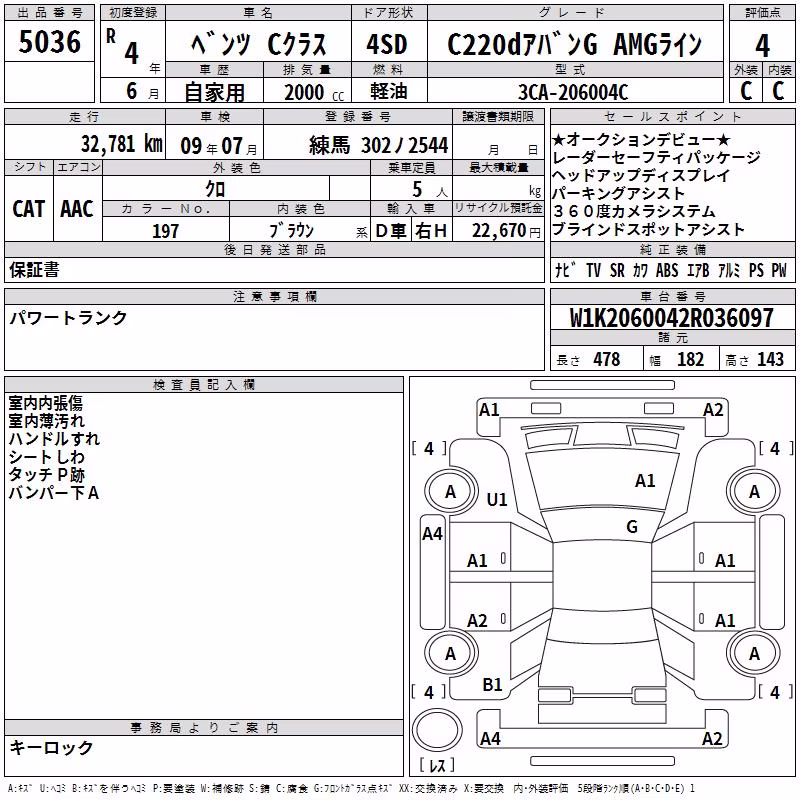Image resolution: width=800 pixels, height=800 pixels.
Task: Click air conditioner type AAC
Action: point(77,209)
